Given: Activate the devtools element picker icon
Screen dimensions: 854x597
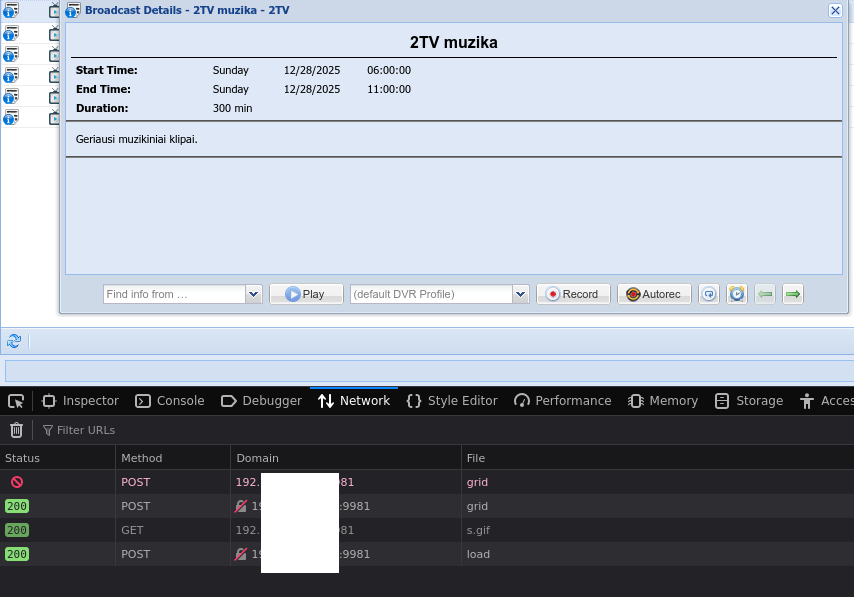Looking at the screenshot, I should coord(16,401).
